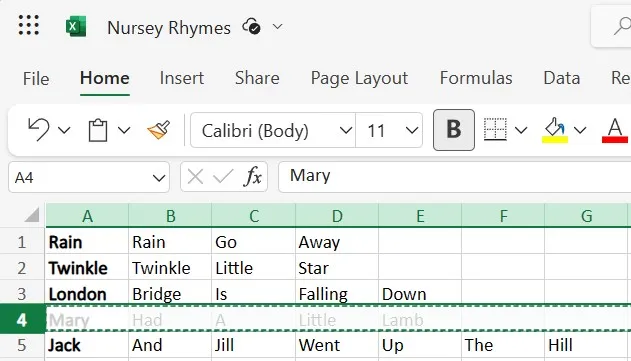Go to the Page Layout tab
The width and height of the screenshot is (631, 361).
(x=359, y=78)
